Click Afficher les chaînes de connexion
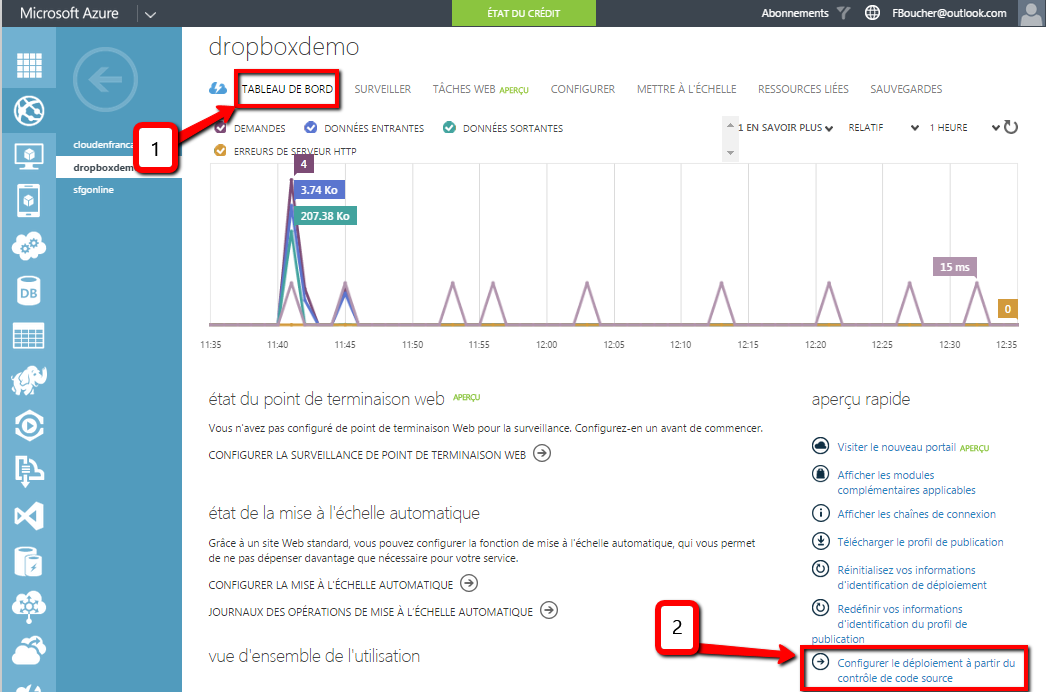This screenshot has height=692, width=1046. click(917, 514)
